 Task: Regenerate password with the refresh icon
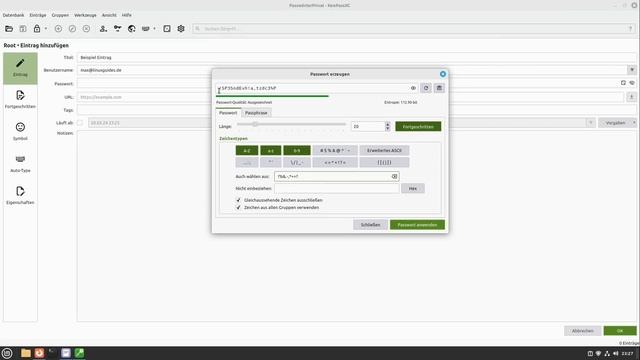point(426,88)
